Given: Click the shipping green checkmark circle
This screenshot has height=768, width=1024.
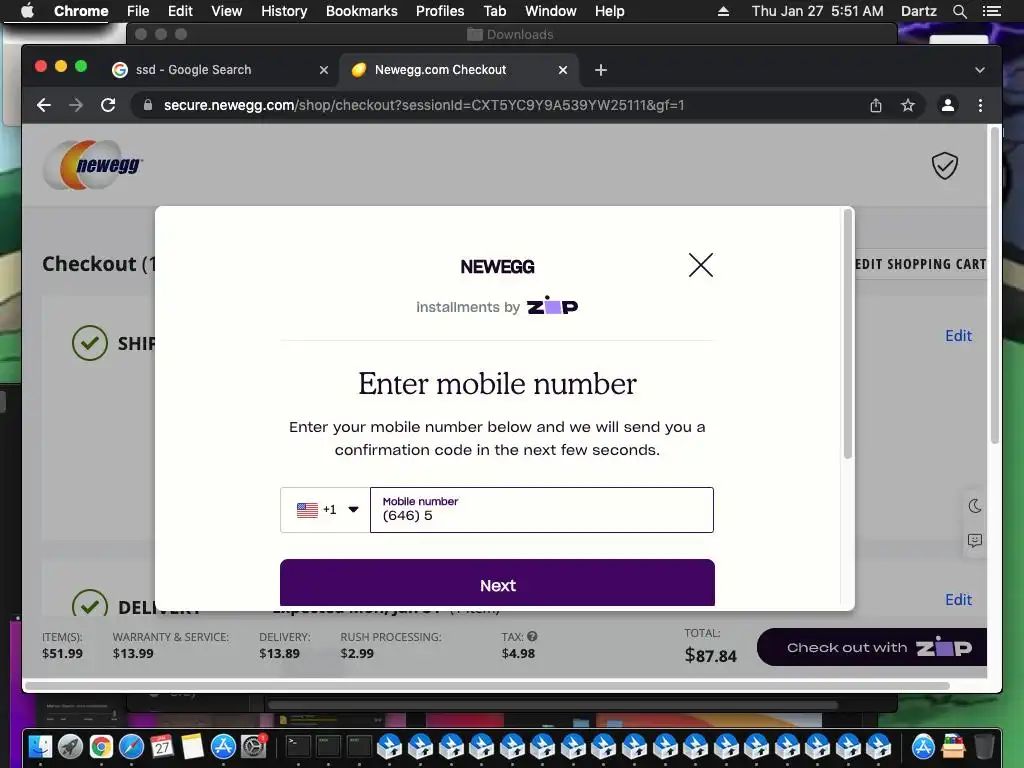Looking at the screenshot, I should [89, 343].
